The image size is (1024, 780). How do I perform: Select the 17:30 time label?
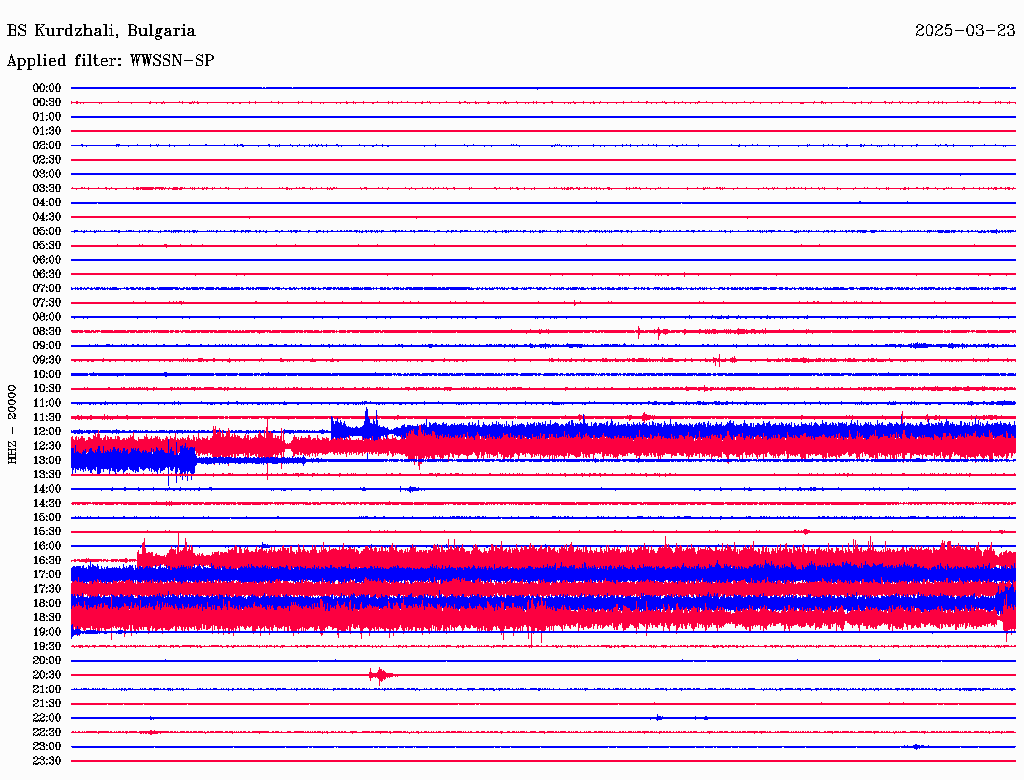click(47, 589)
